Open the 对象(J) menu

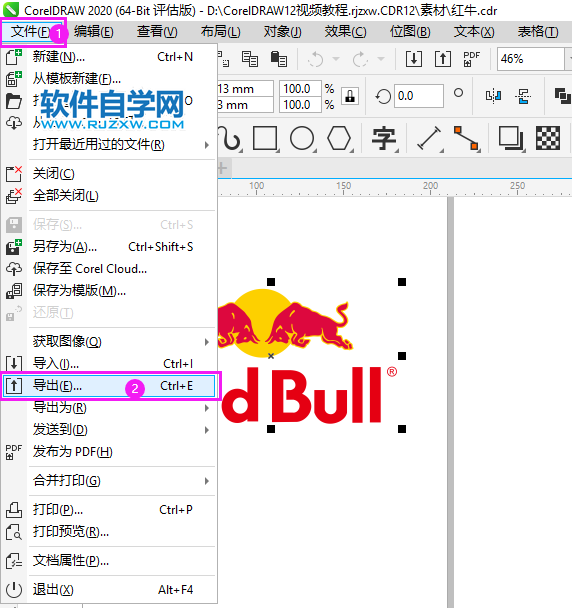282,32
